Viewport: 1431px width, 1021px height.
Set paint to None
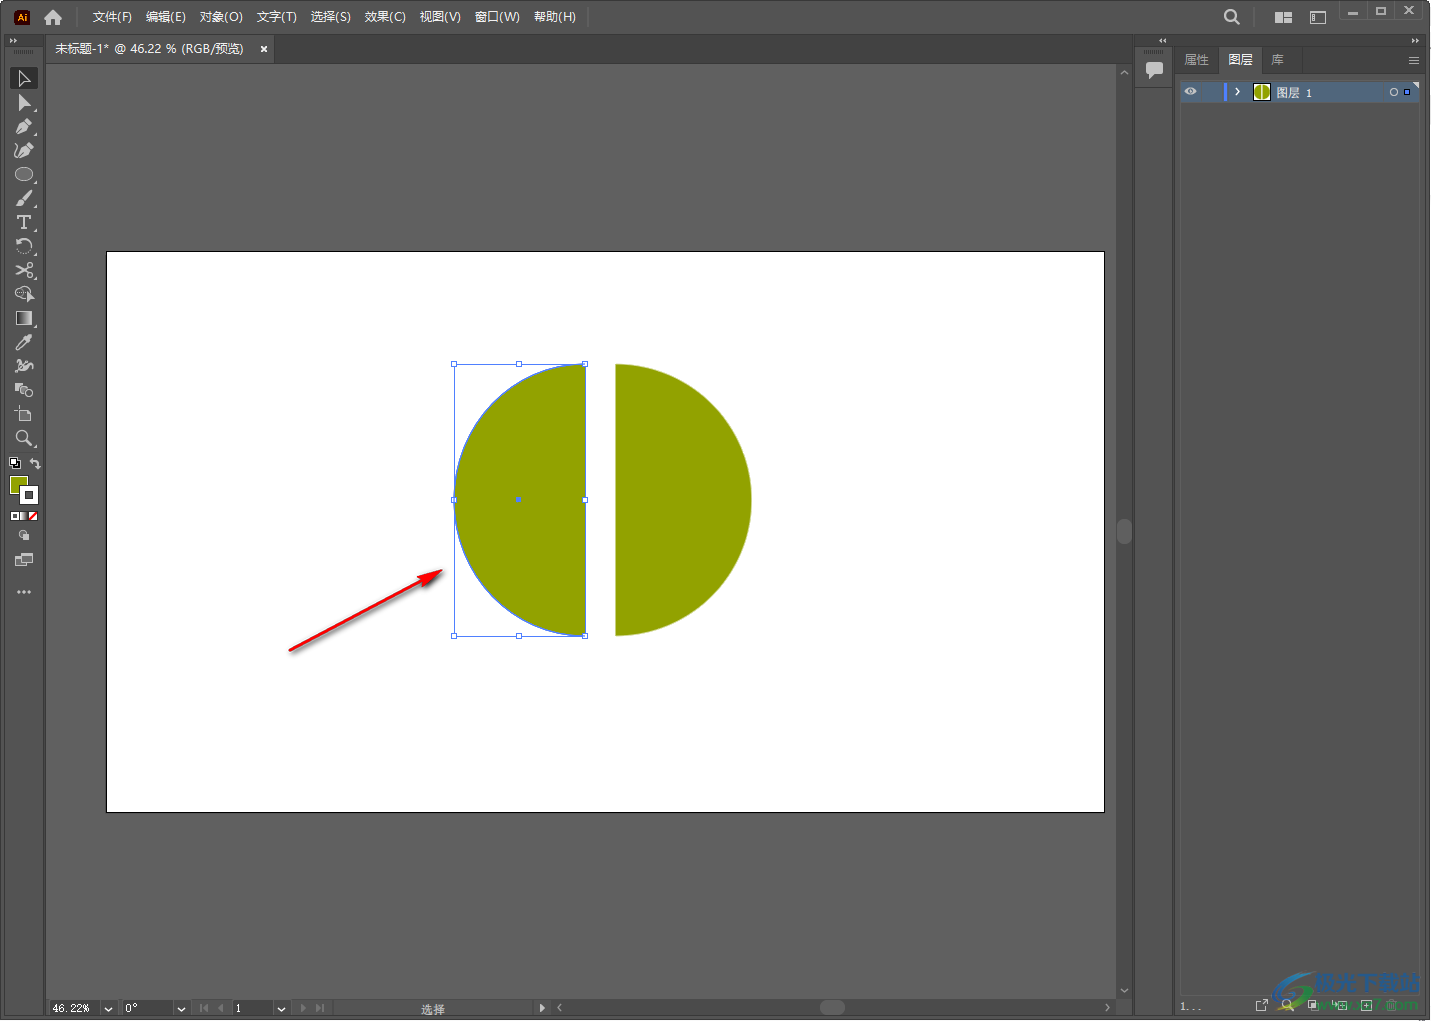(33, 516)
